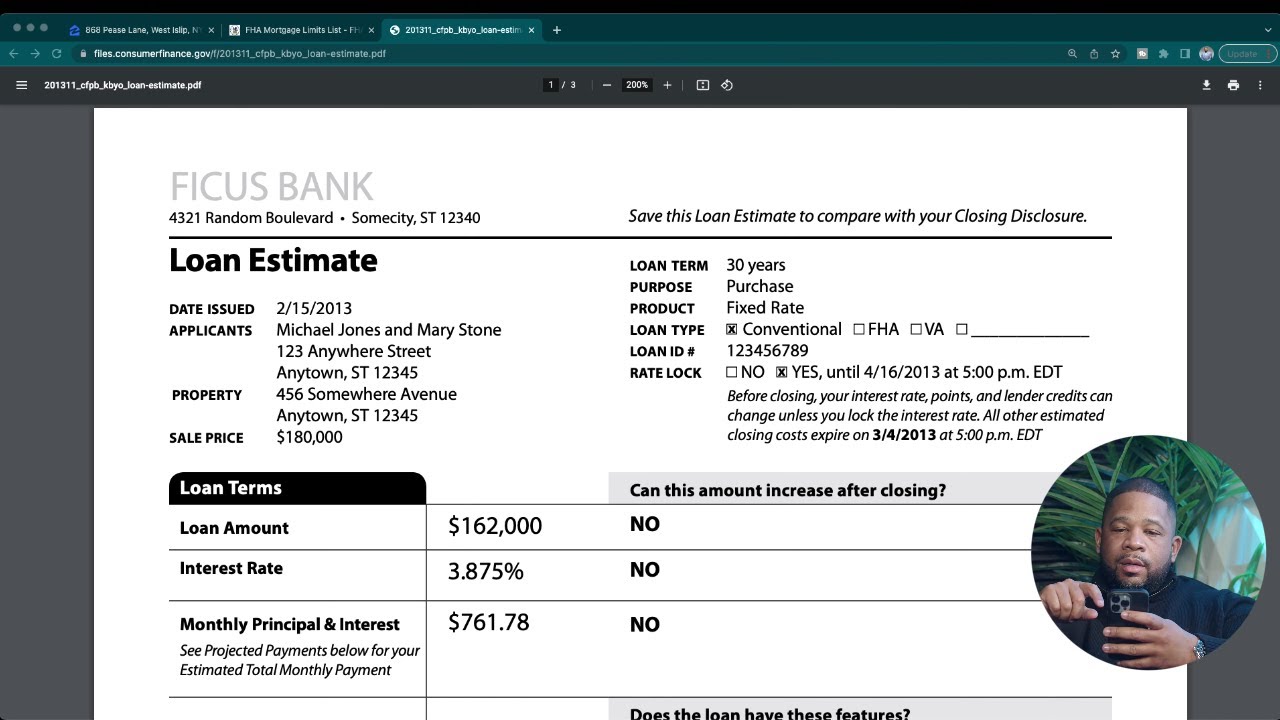The height and width of the screenshot is (720, 1280).
Task: Click the Update browser button
Action: click(1247, 53)
